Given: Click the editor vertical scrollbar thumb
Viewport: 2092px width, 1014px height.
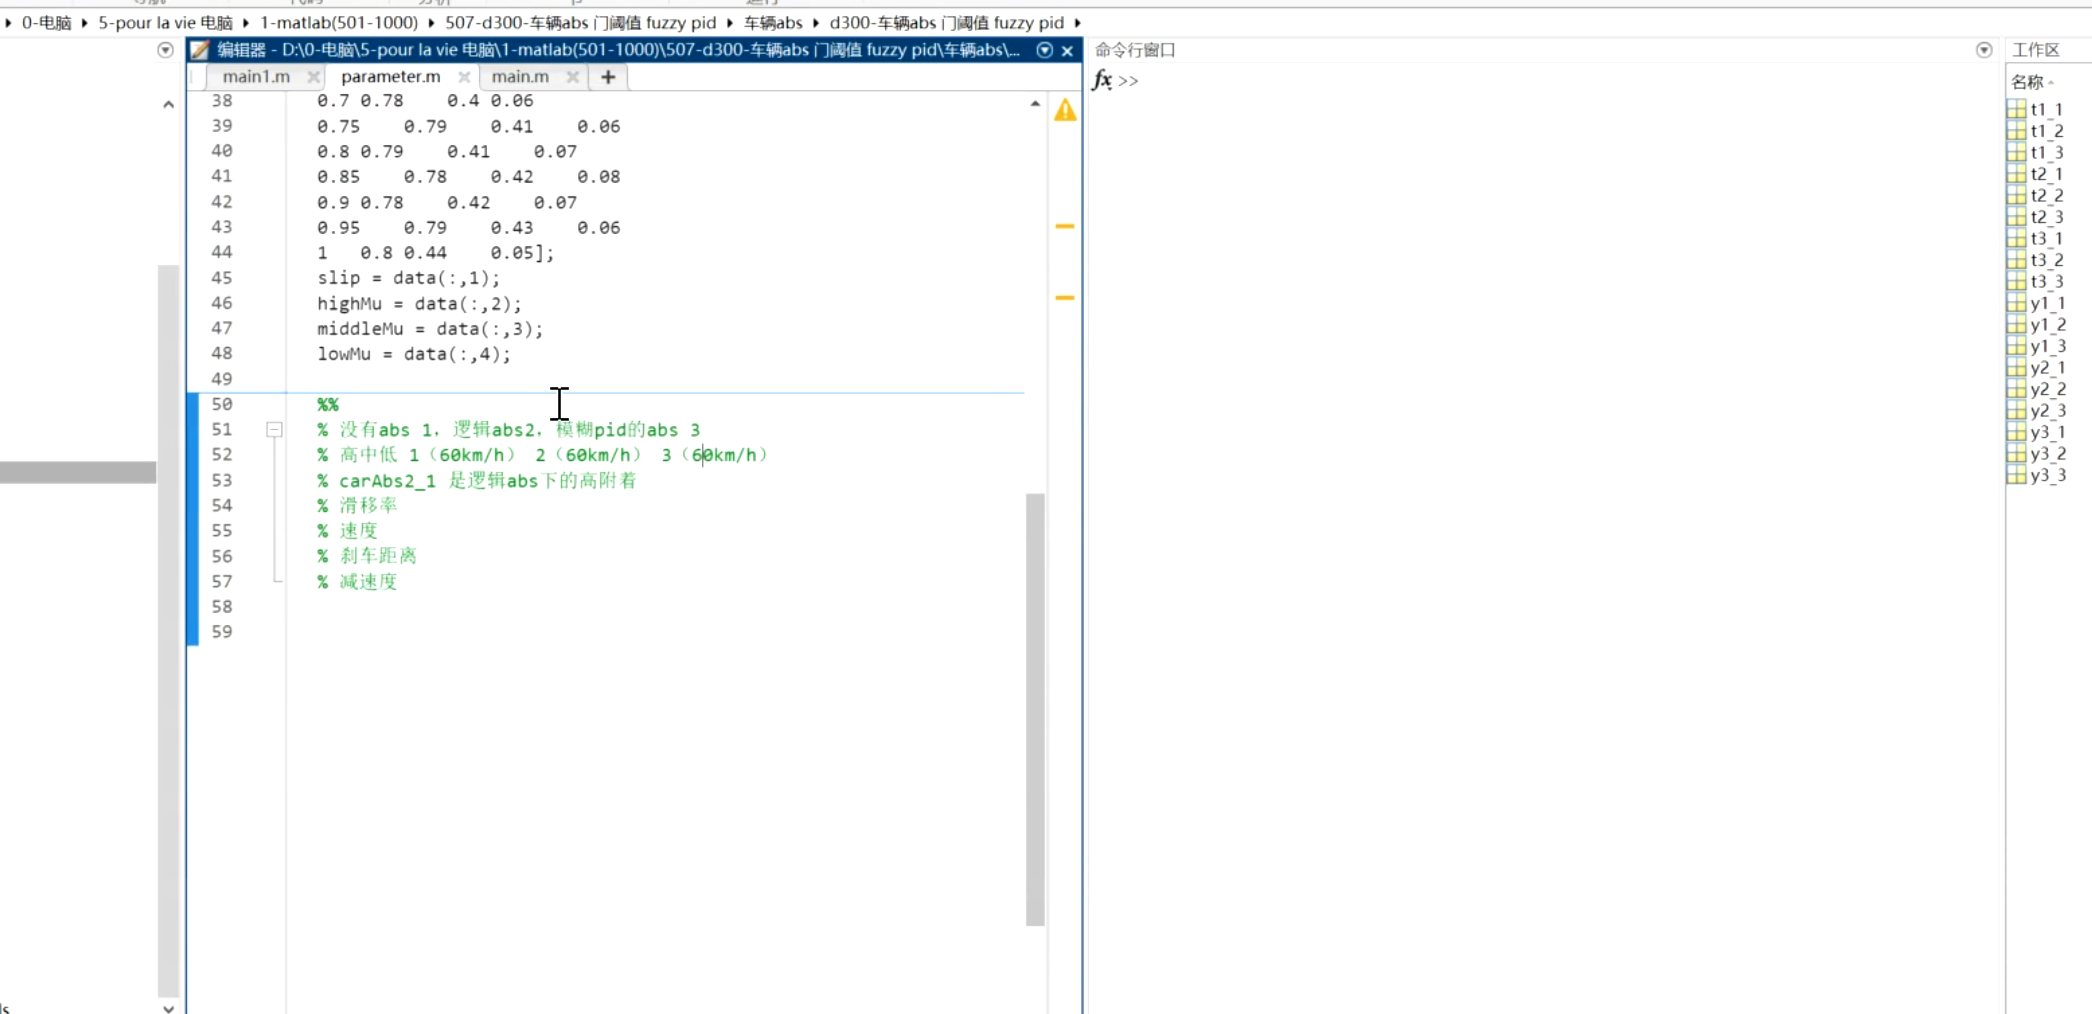Looking at the screenshot, I should click(1035, 709).
